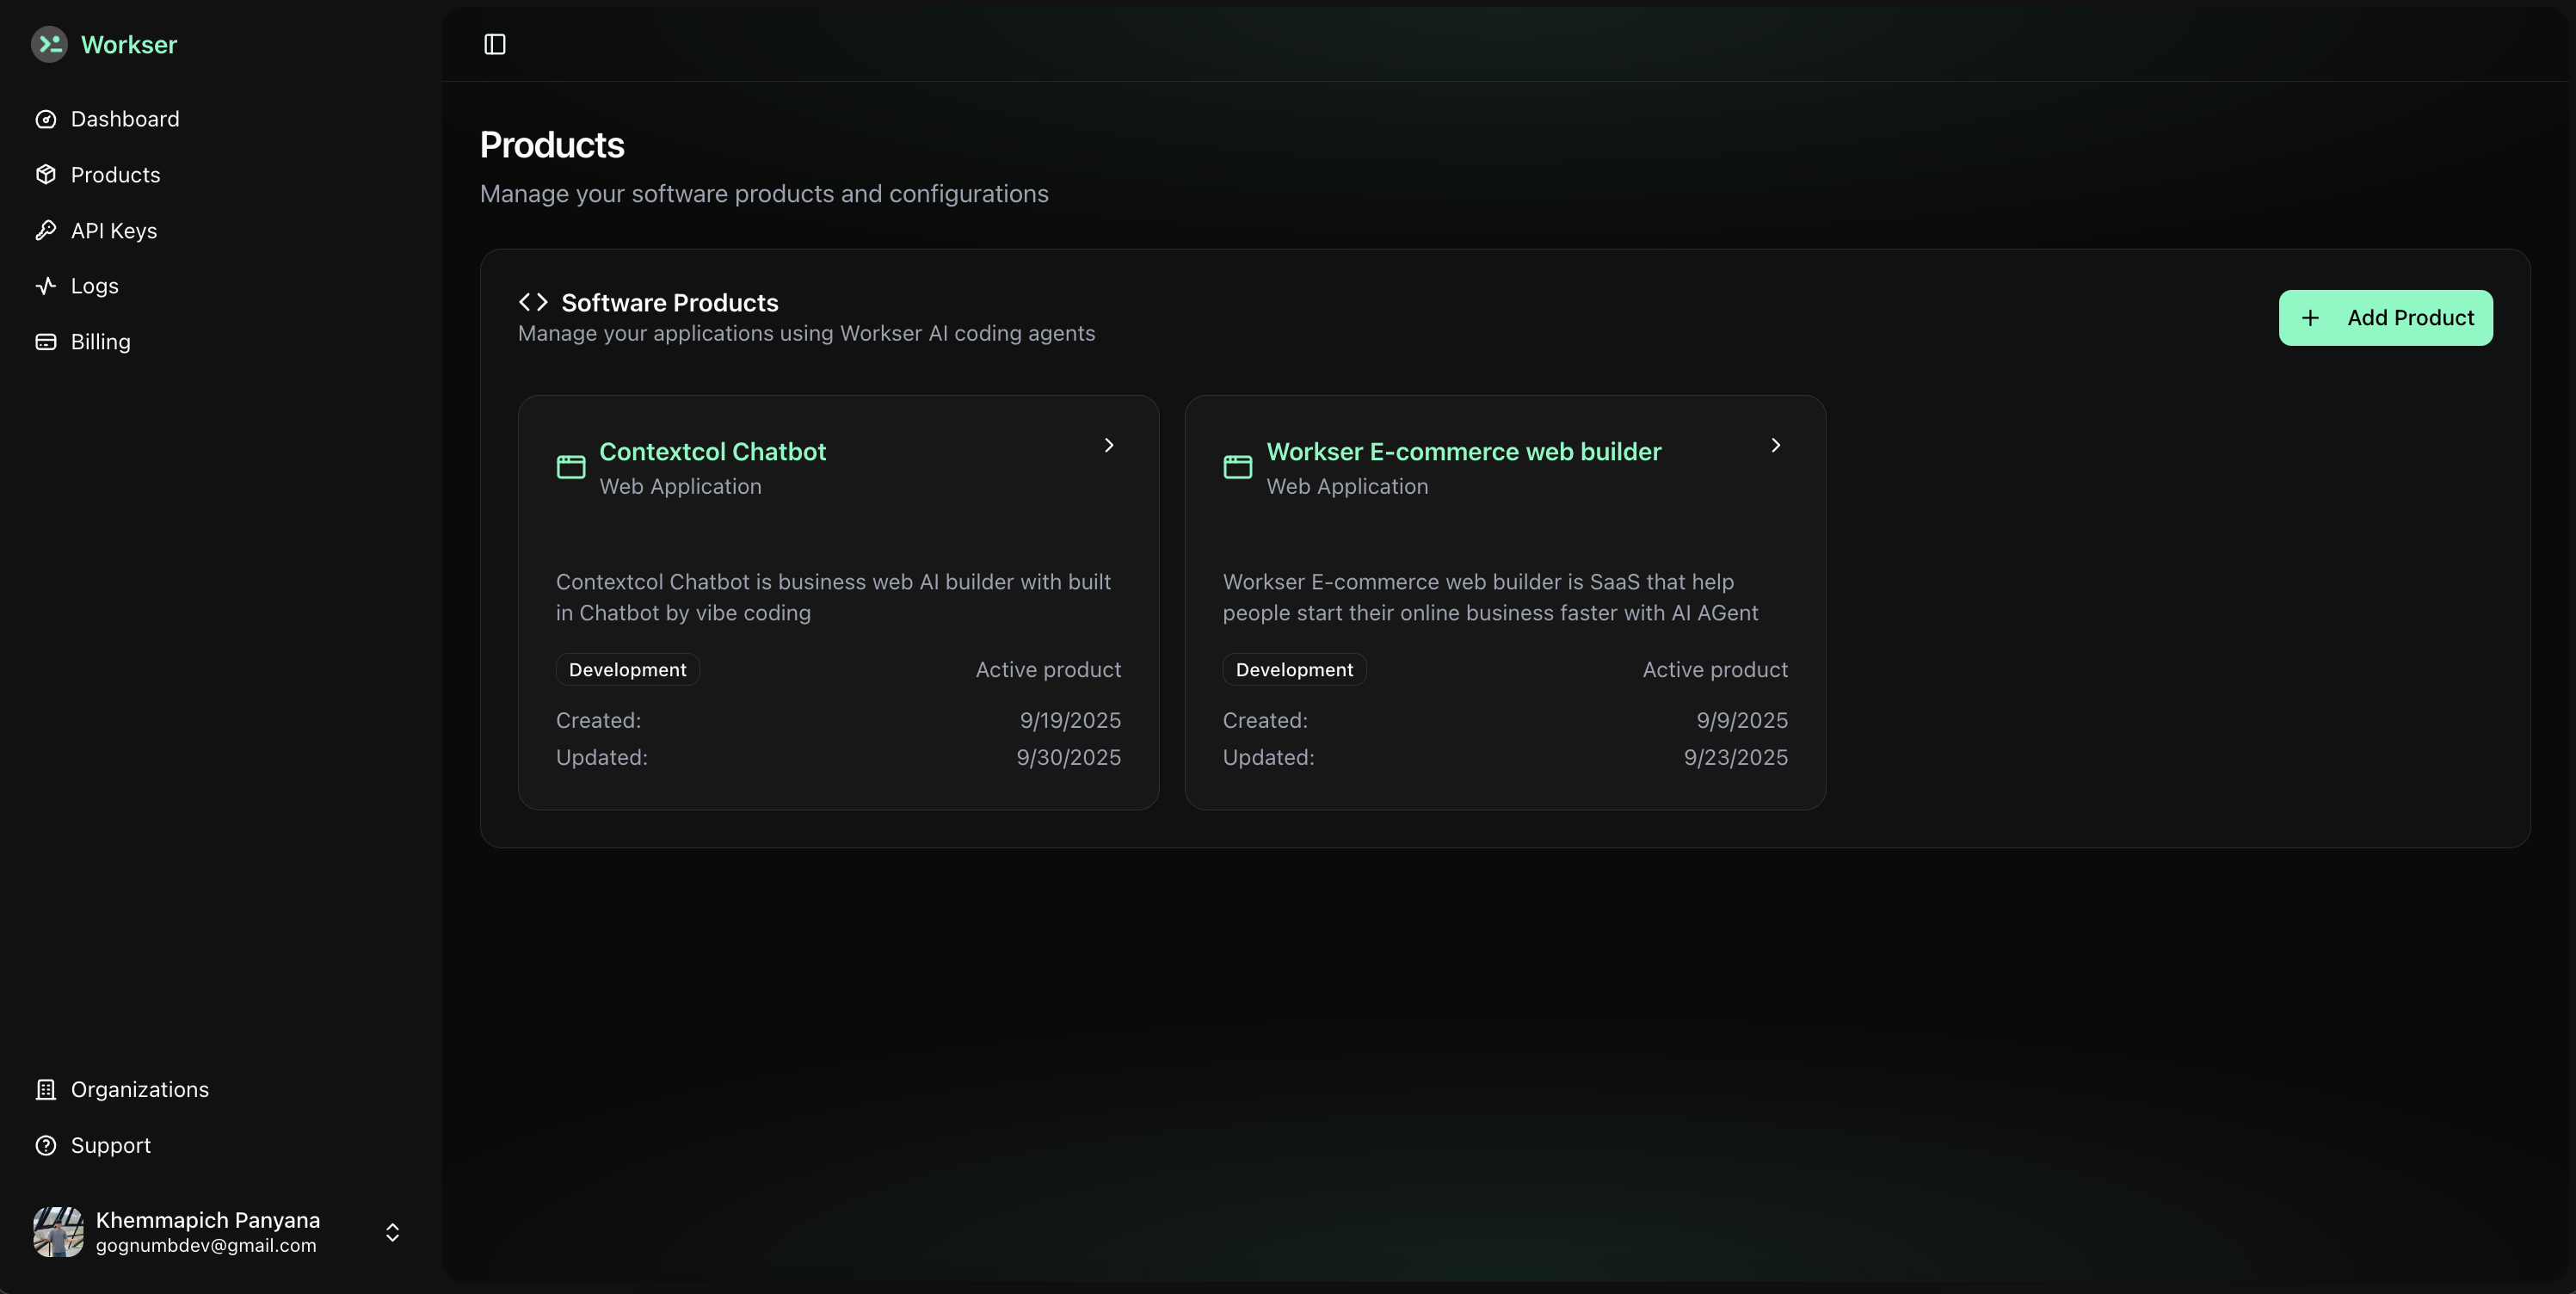
Task: Select the Dashboard compass icon
Action: pyautogui.click(x=47, y=118)
